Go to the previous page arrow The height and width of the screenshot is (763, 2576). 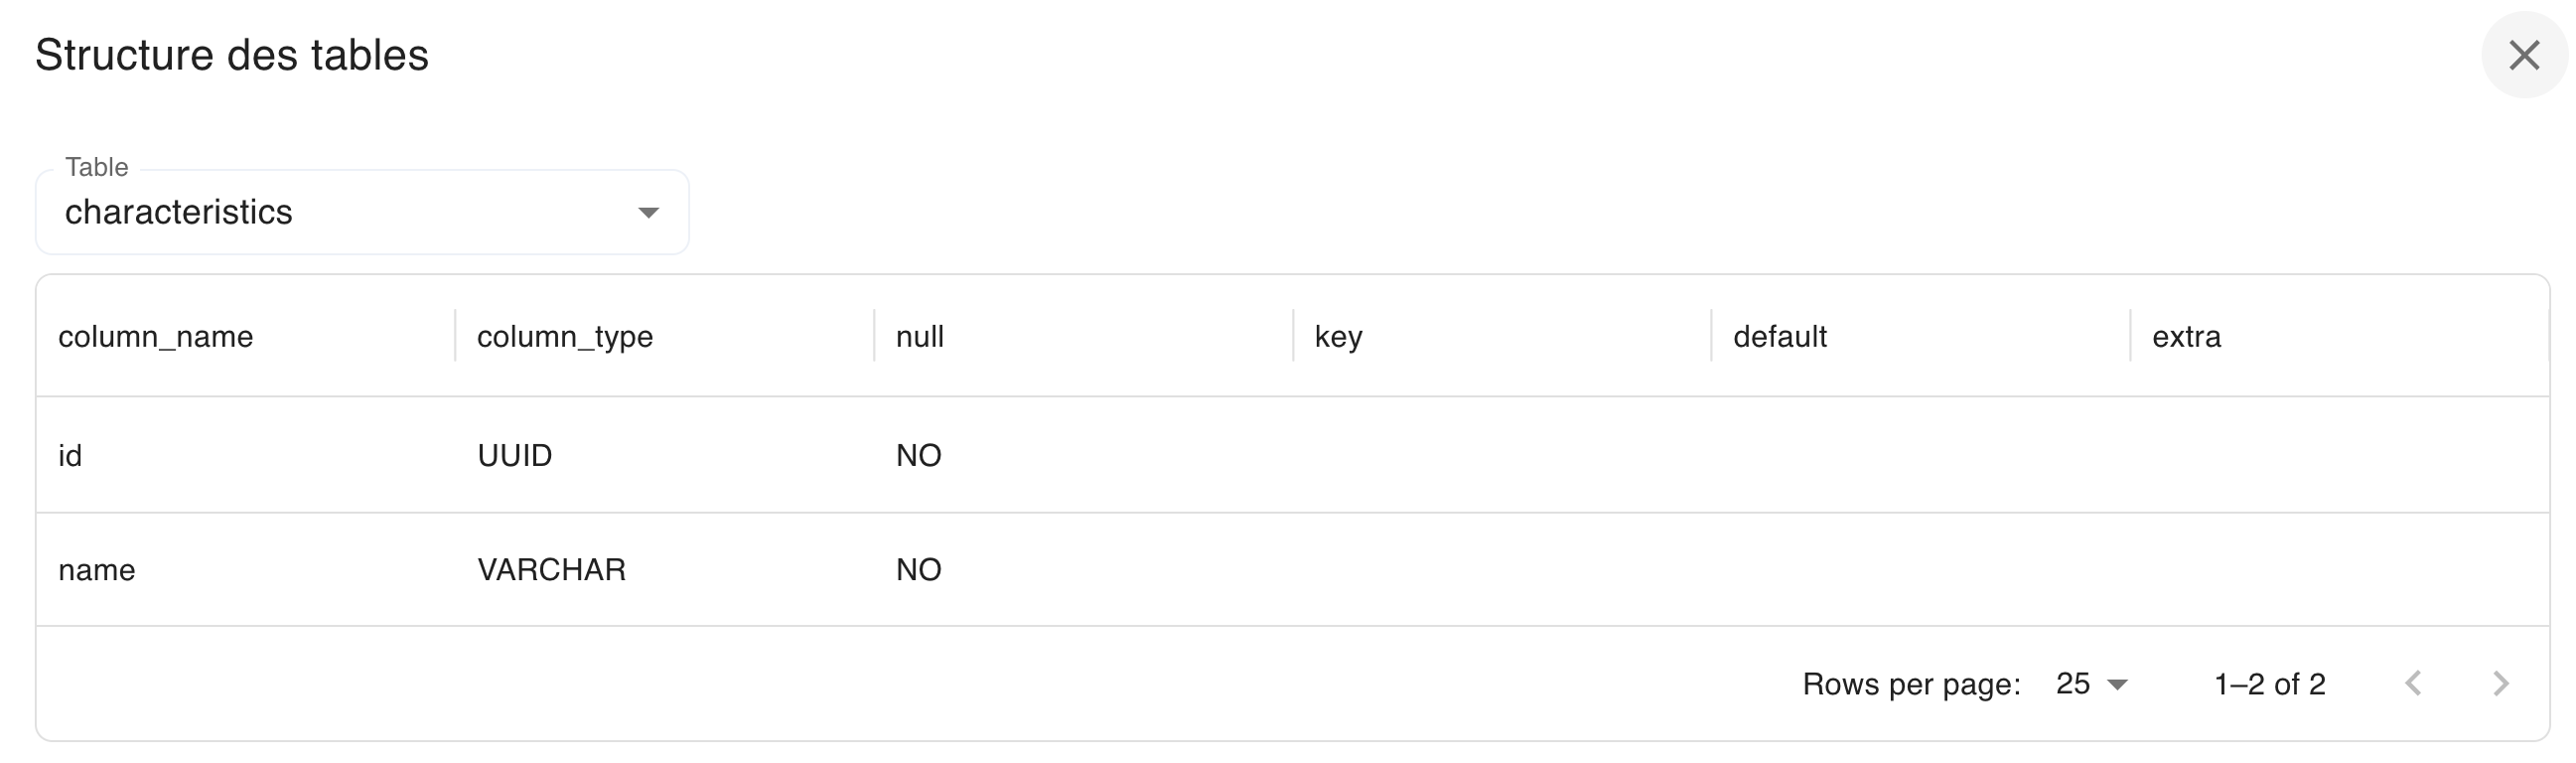2414,684
